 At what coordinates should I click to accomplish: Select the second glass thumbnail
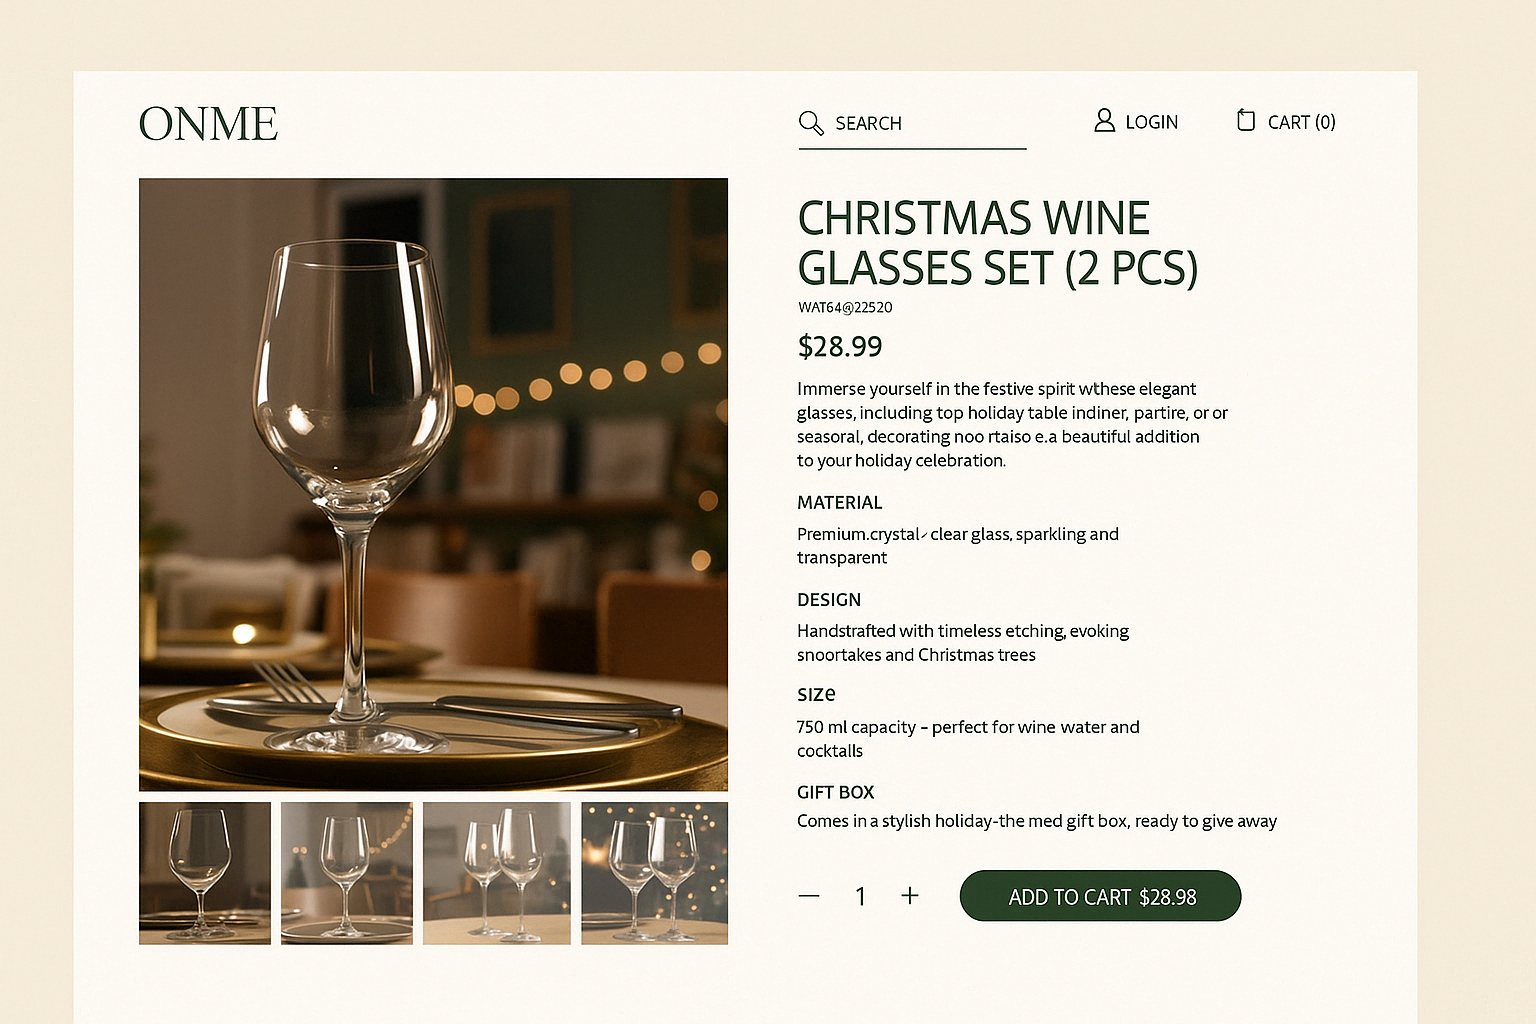tap(347, 872)
